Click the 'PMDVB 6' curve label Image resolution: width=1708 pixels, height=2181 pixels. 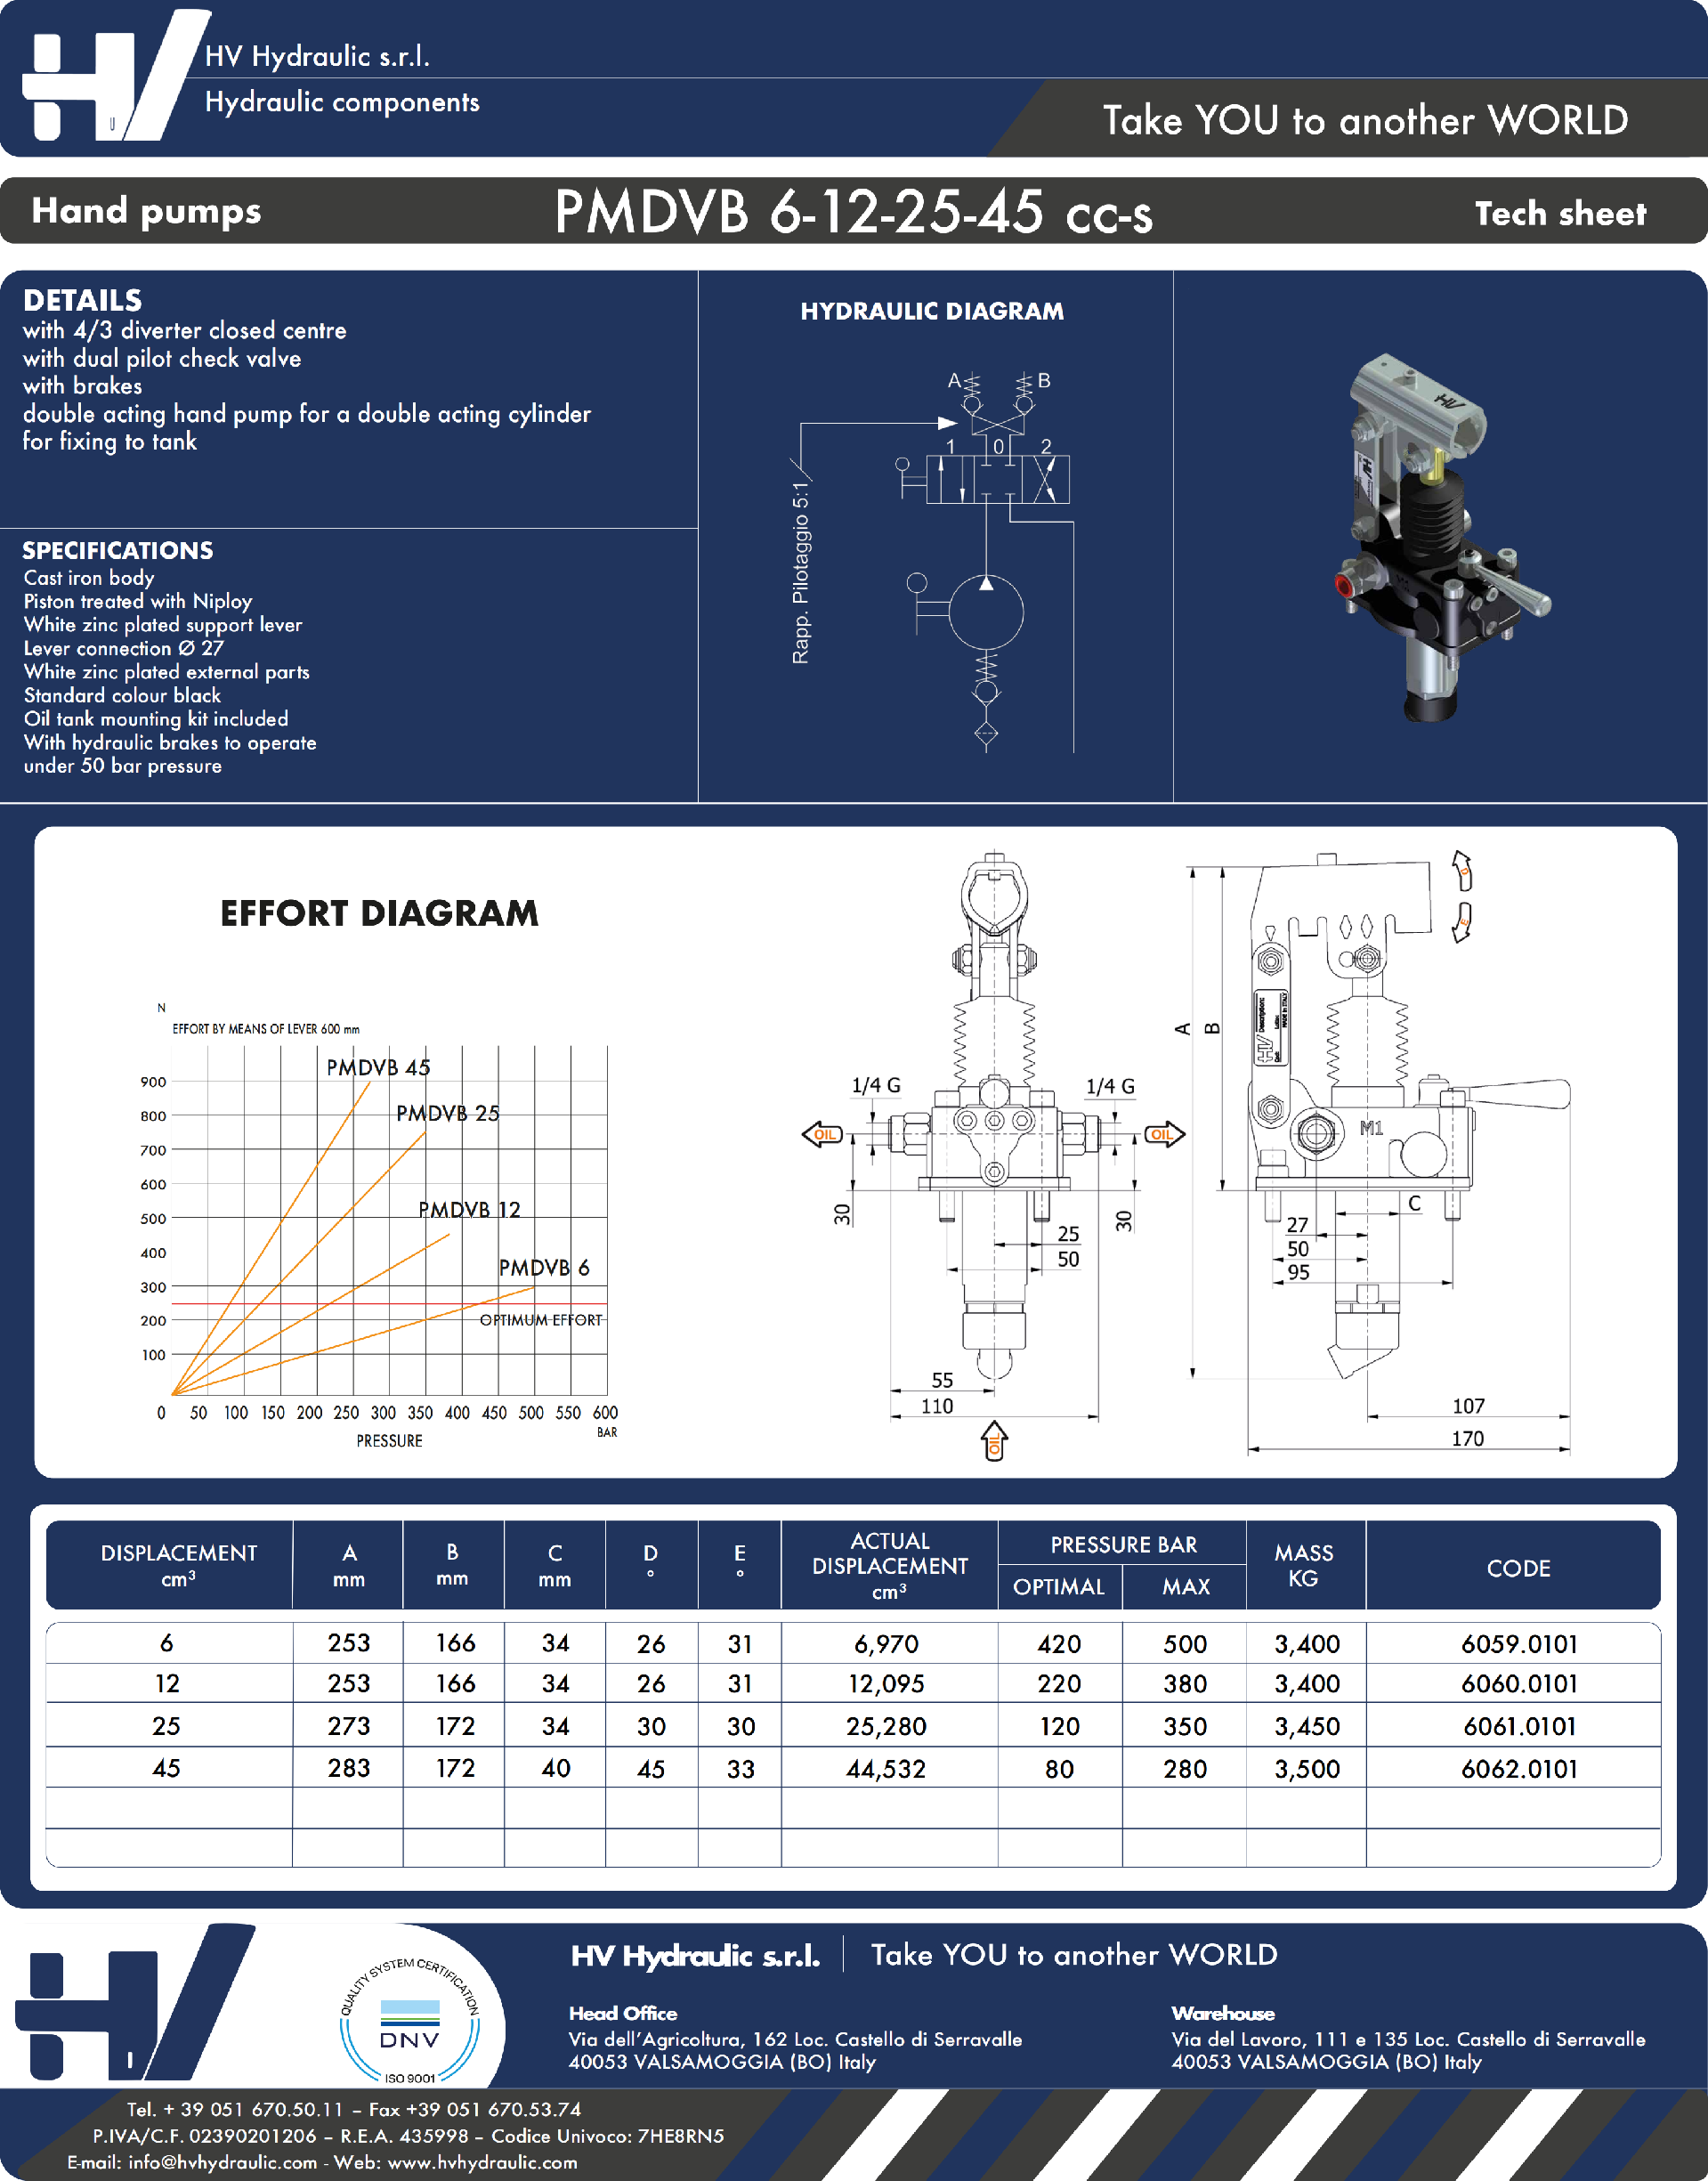(x=544, y=1267)
